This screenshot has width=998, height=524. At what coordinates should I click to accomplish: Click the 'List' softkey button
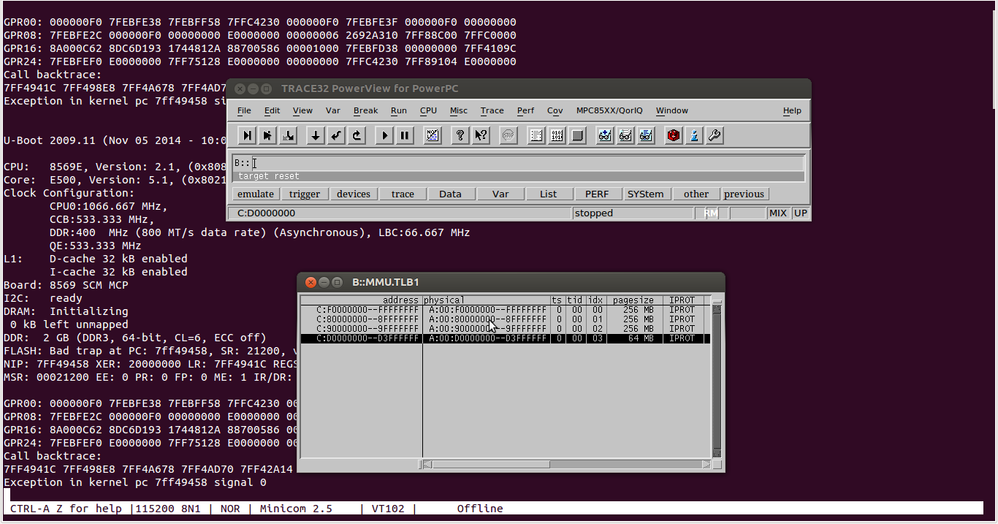pos(548,194)
